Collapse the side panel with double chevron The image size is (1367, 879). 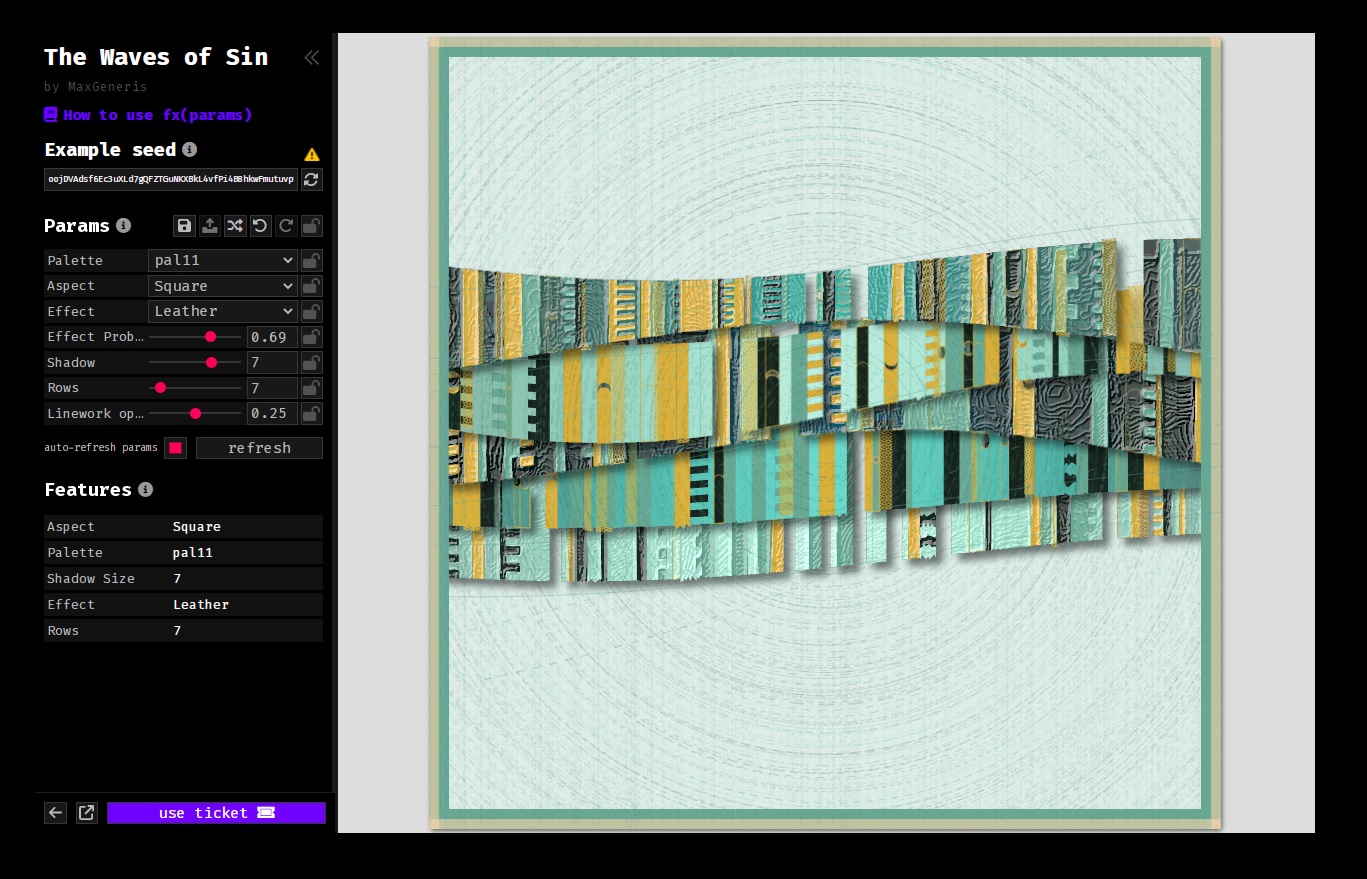pyautogui.click(x=311, y=58)
